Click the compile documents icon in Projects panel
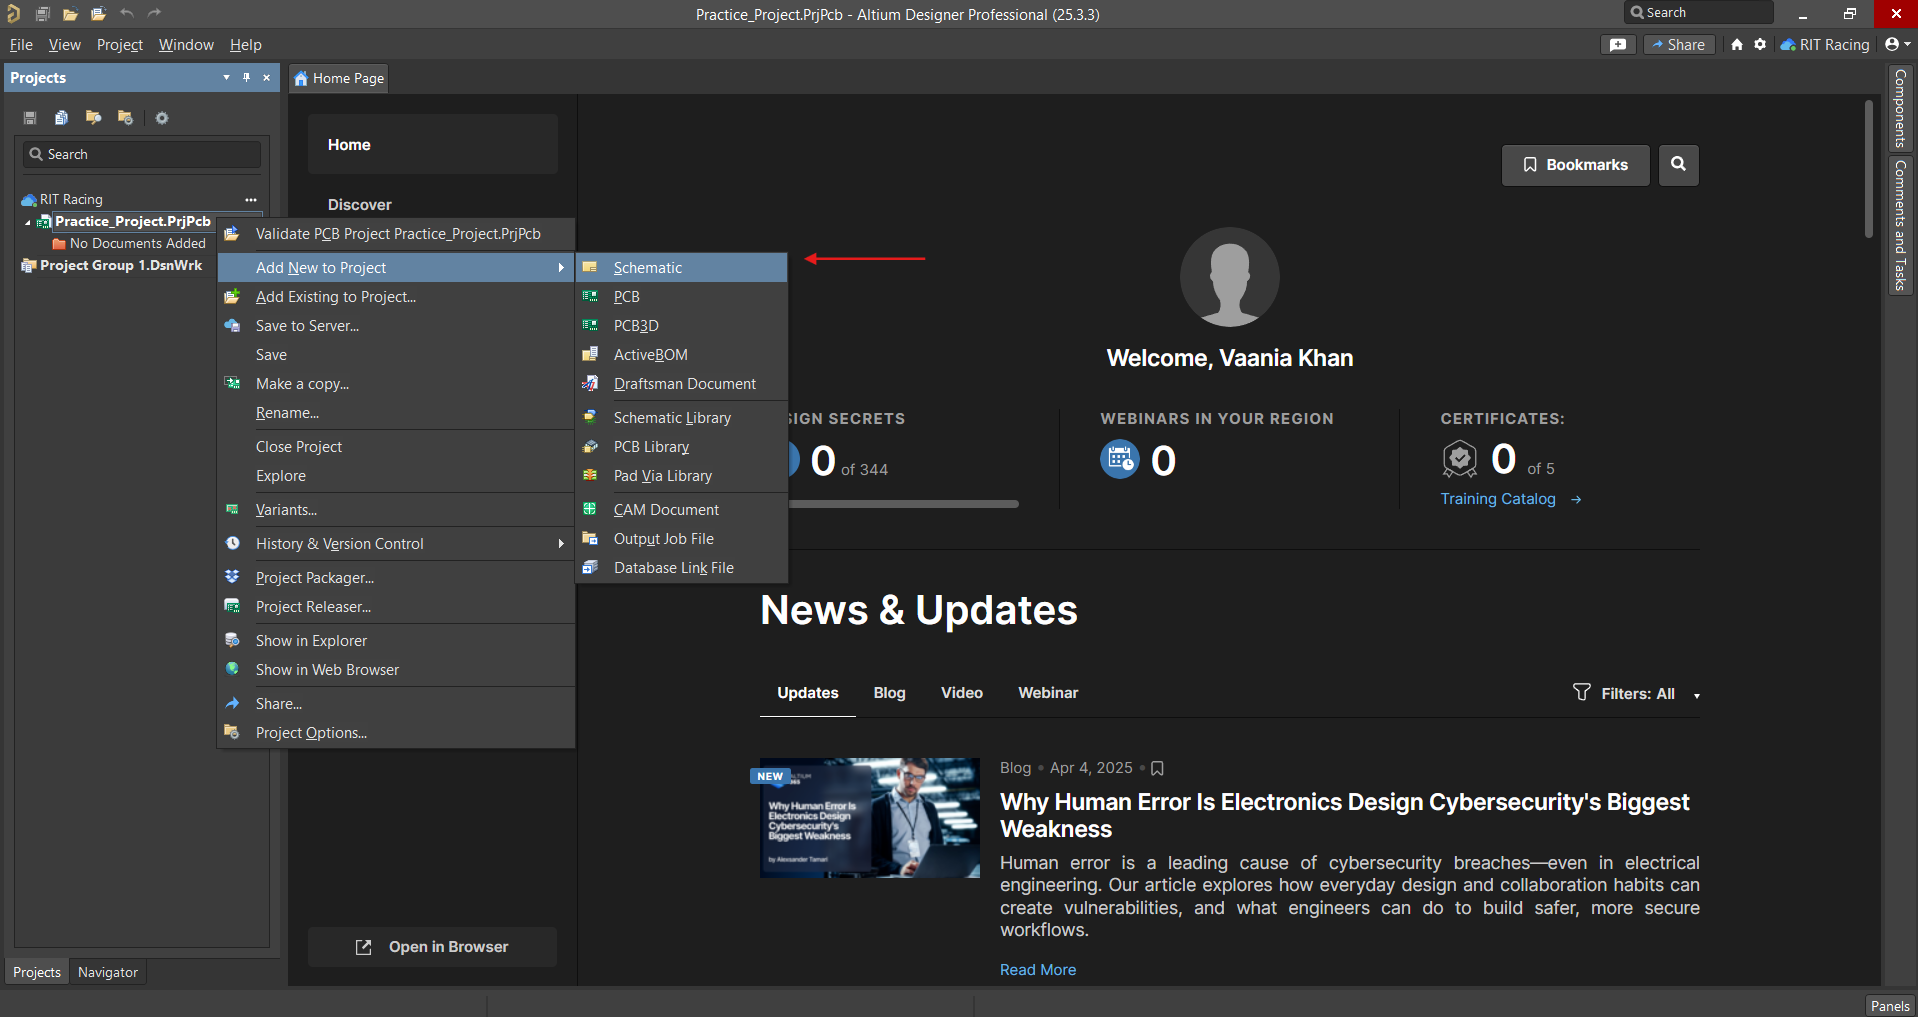Image resolution: width=1918 pixels, height=1017 pixels. point(61,118)
